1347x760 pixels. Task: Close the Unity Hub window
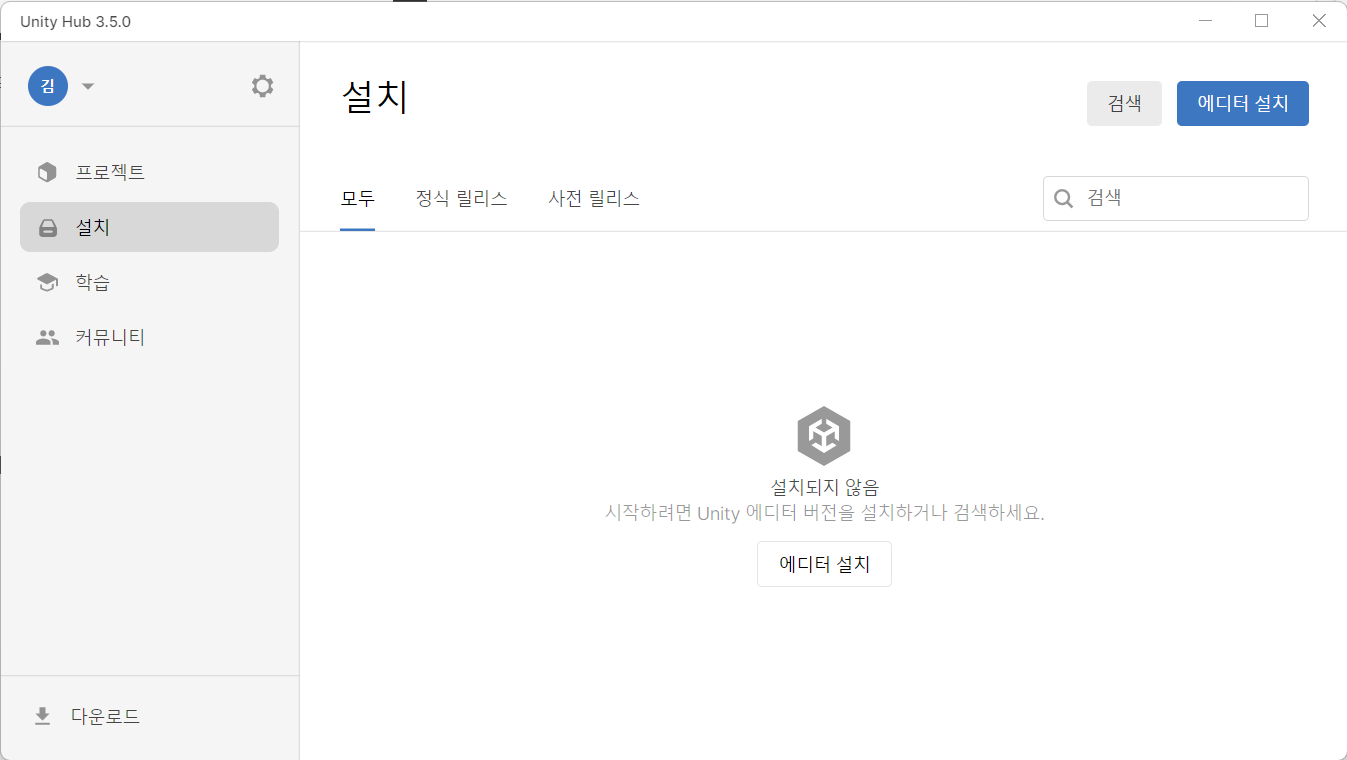coord(1319,20)
